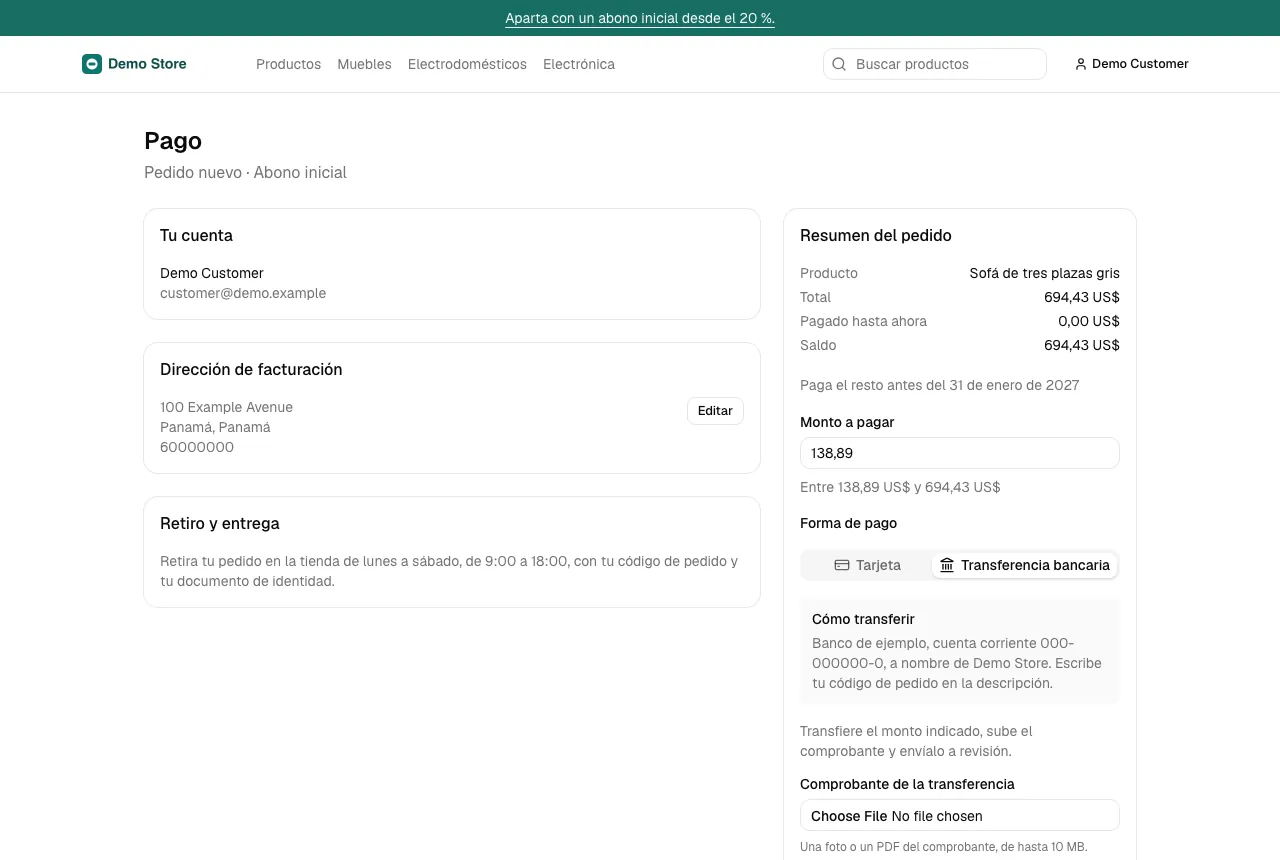Click the Cómo transferir heading
Screen dimensions: 1280x860
pyautogui.click(x=863, y=619)
